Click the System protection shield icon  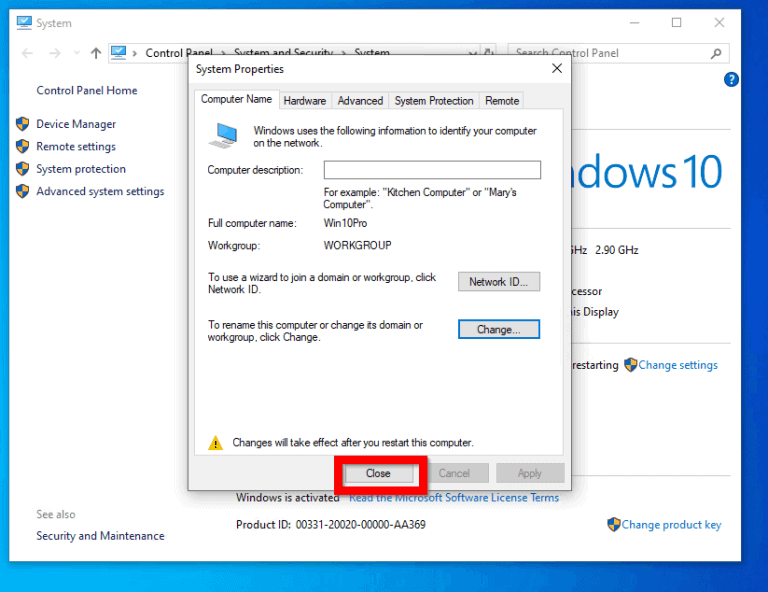(23, 169)
